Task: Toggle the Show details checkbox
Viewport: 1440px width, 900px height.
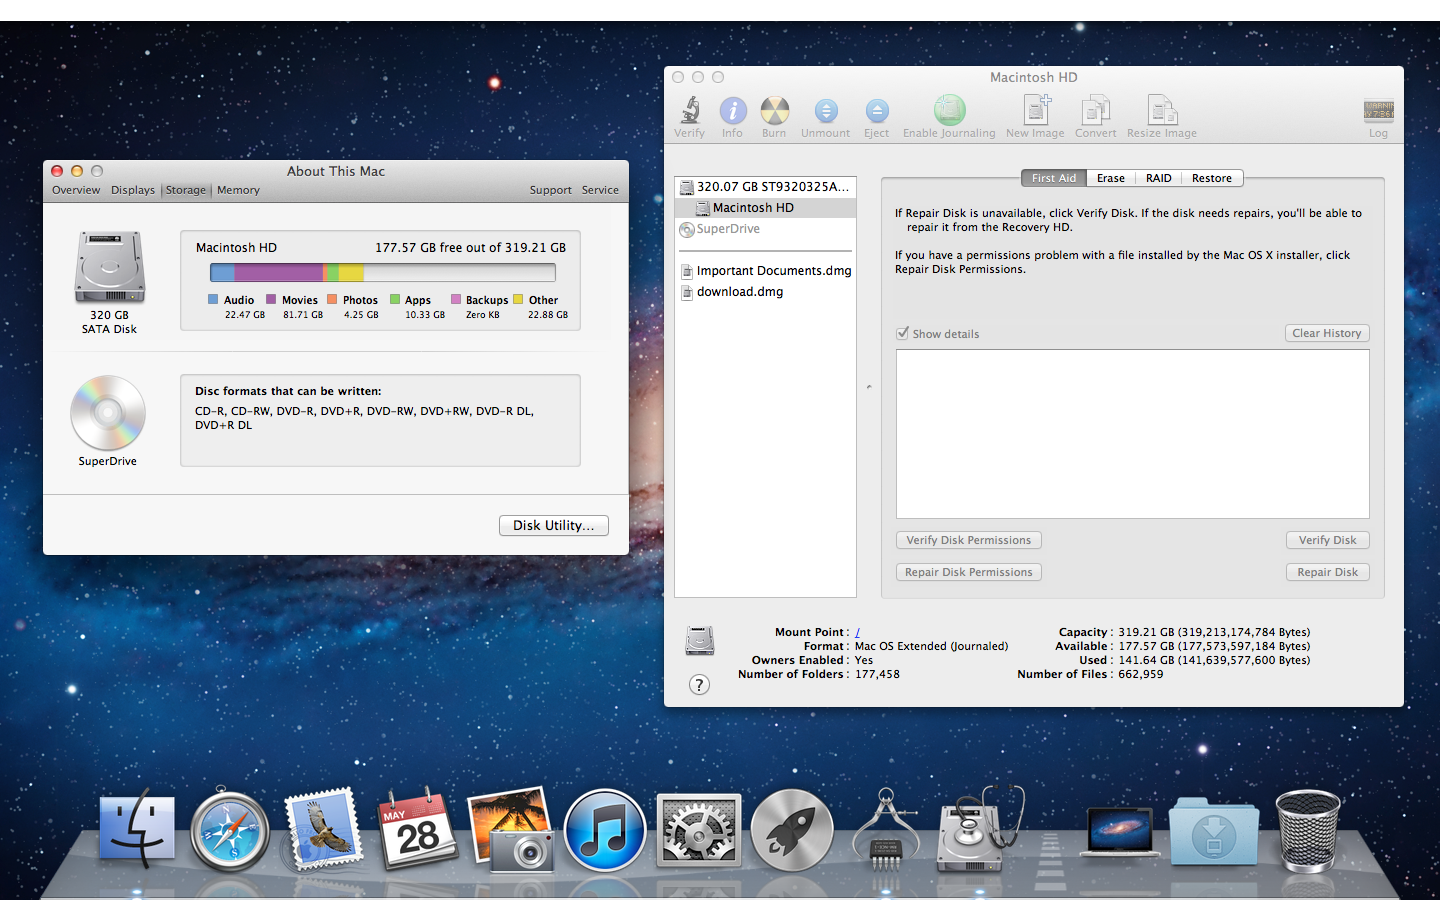Action: tap(902, 334)
